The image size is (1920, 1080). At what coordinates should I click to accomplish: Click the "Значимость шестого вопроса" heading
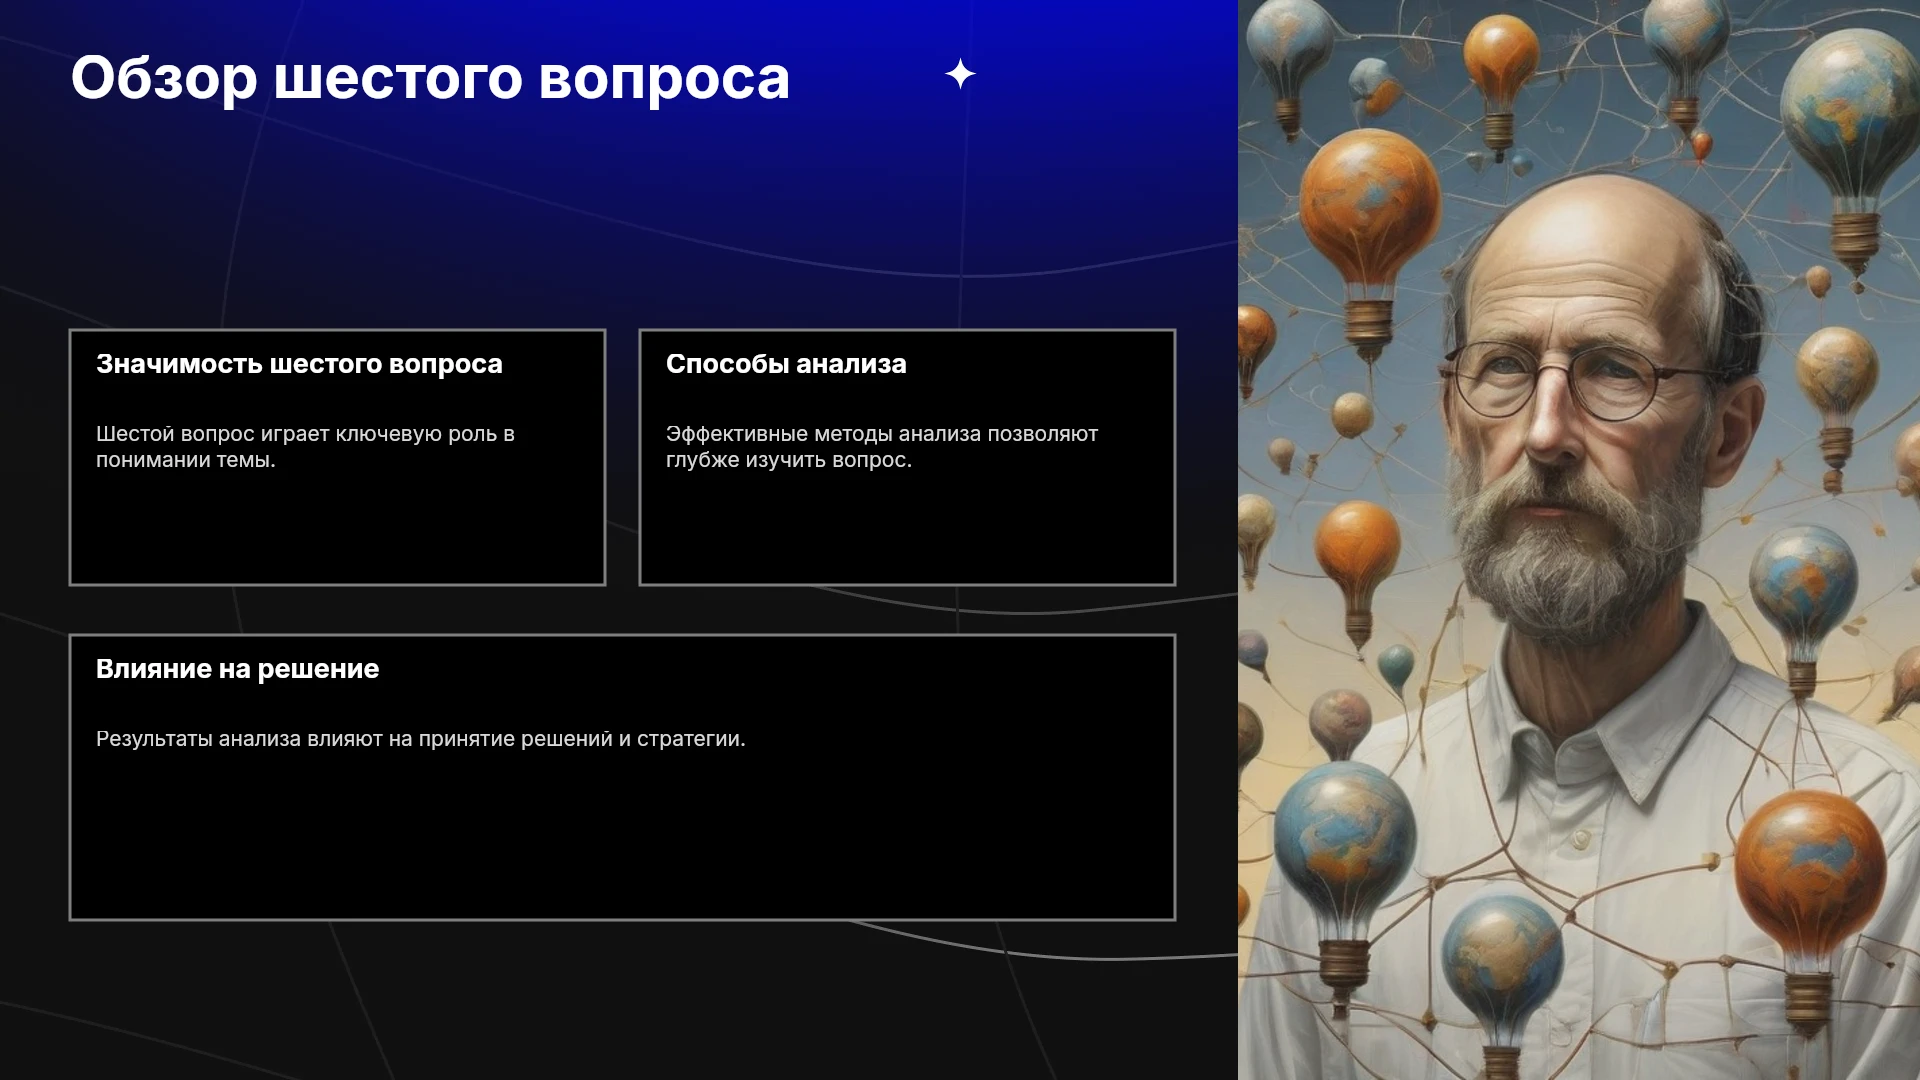[299, 364]
